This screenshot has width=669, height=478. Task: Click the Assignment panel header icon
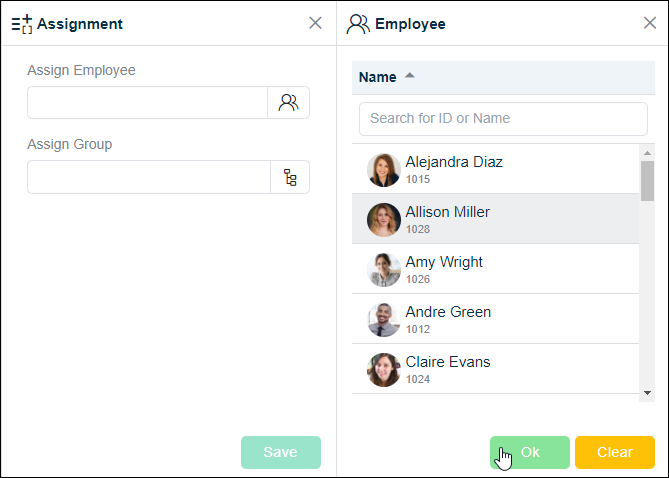pyautogui.click(x=22, y=24)
